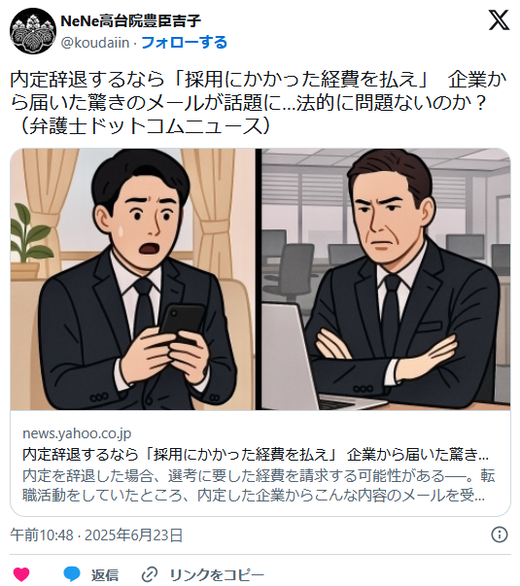Click the 返信 reply label
Image resolution: width=520 pixels, height=586 pixels.
click(x=105, y=574)
